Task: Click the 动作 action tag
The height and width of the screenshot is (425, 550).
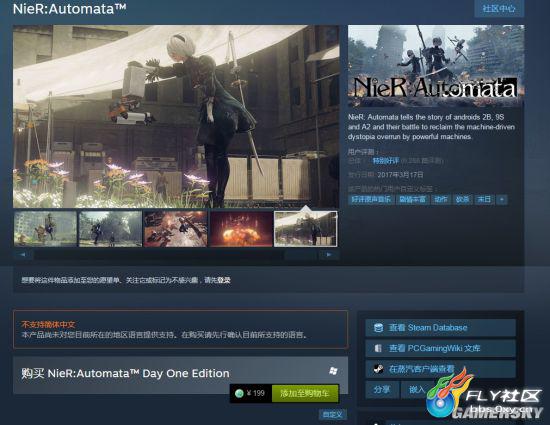Action: [x=441, y=200]
